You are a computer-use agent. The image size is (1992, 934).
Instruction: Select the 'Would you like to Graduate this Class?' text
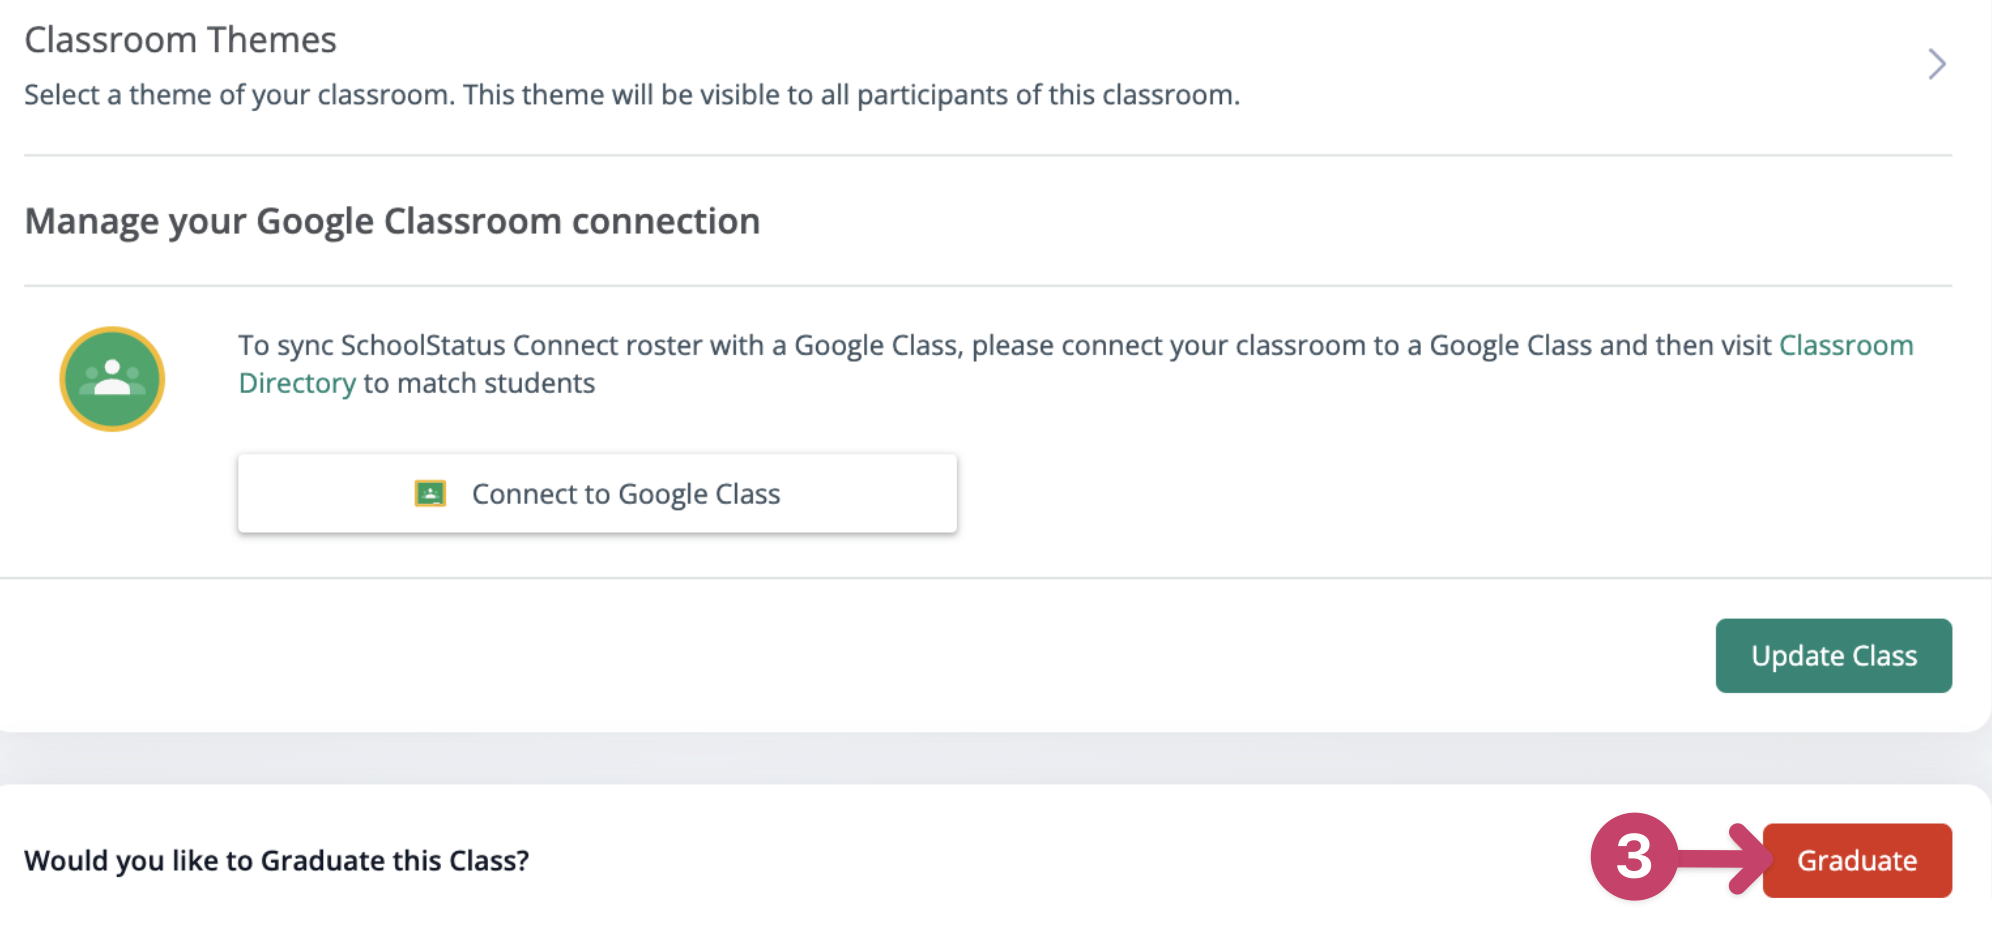276,860
